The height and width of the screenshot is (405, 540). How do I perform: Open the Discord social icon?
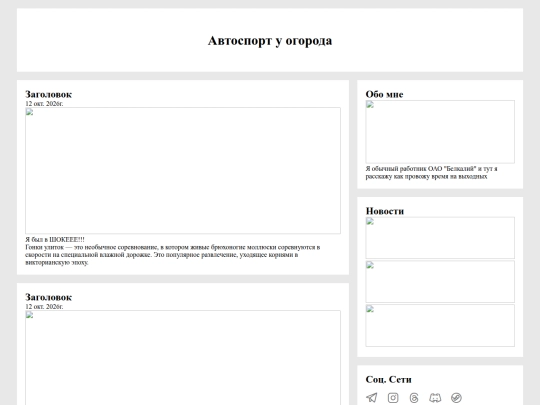click(x=435, y=398)
